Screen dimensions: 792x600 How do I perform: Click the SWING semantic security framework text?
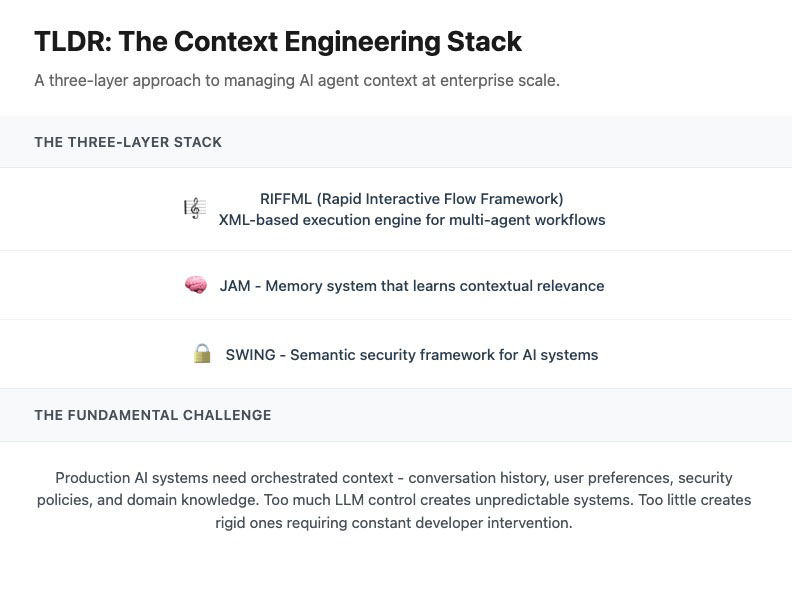coord(412,354)
